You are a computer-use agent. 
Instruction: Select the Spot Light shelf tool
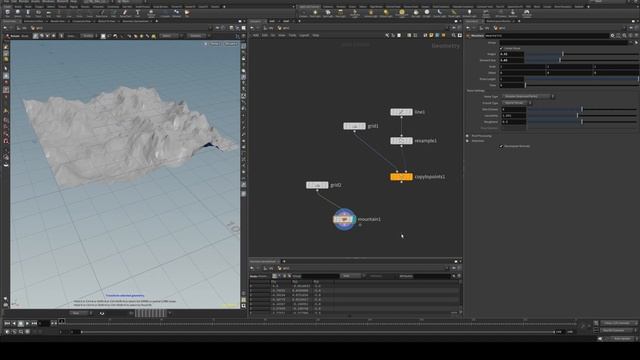[328, 13]
